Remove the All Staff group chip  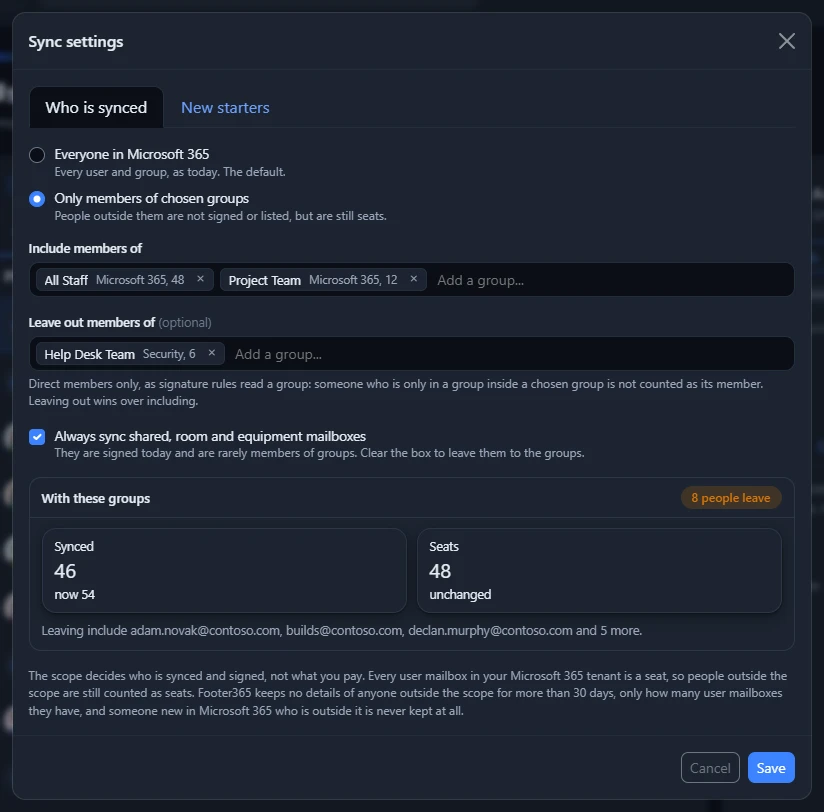pos(200,279)
